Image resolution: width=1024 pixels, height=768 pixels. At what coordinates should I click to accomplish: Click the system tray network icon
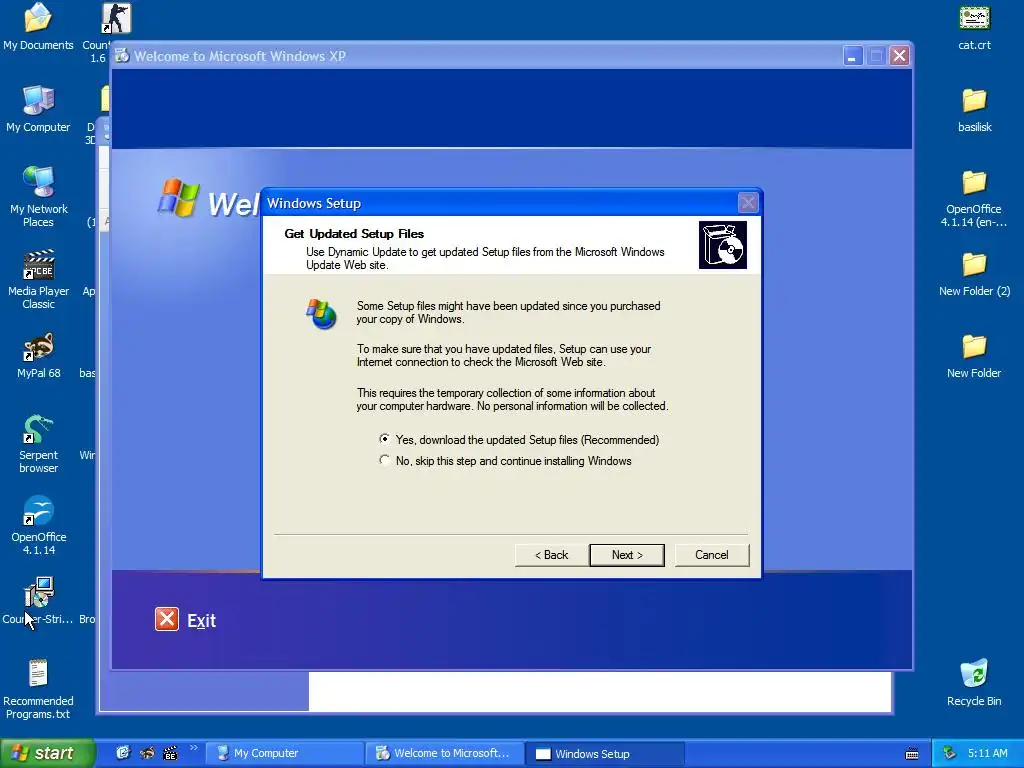click(950, 753)
